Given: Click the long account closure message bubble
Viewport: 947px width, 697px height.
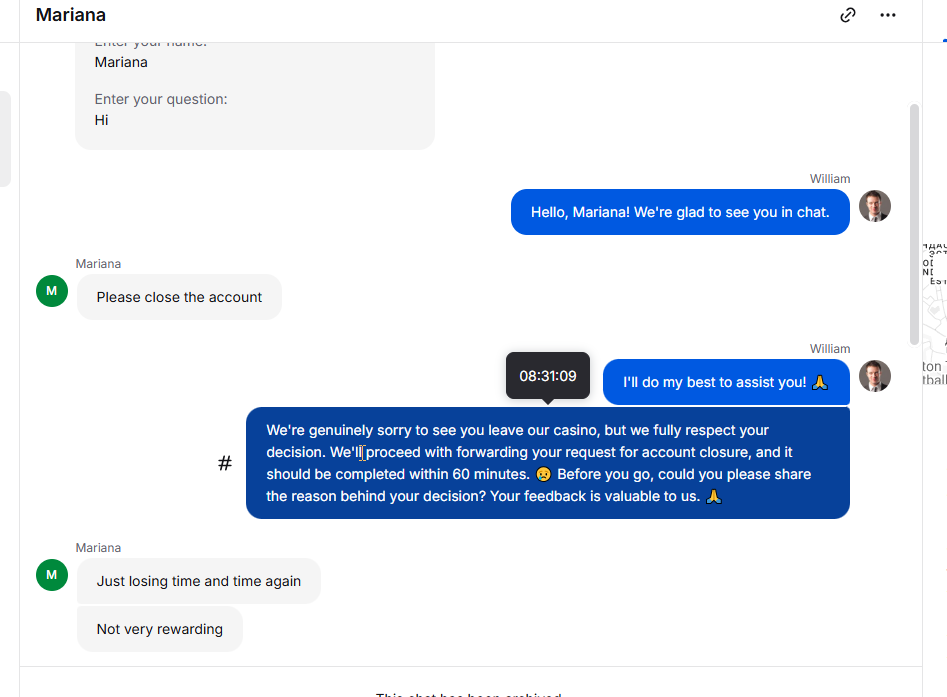Looking at the screenshot, I should (548, 463).
